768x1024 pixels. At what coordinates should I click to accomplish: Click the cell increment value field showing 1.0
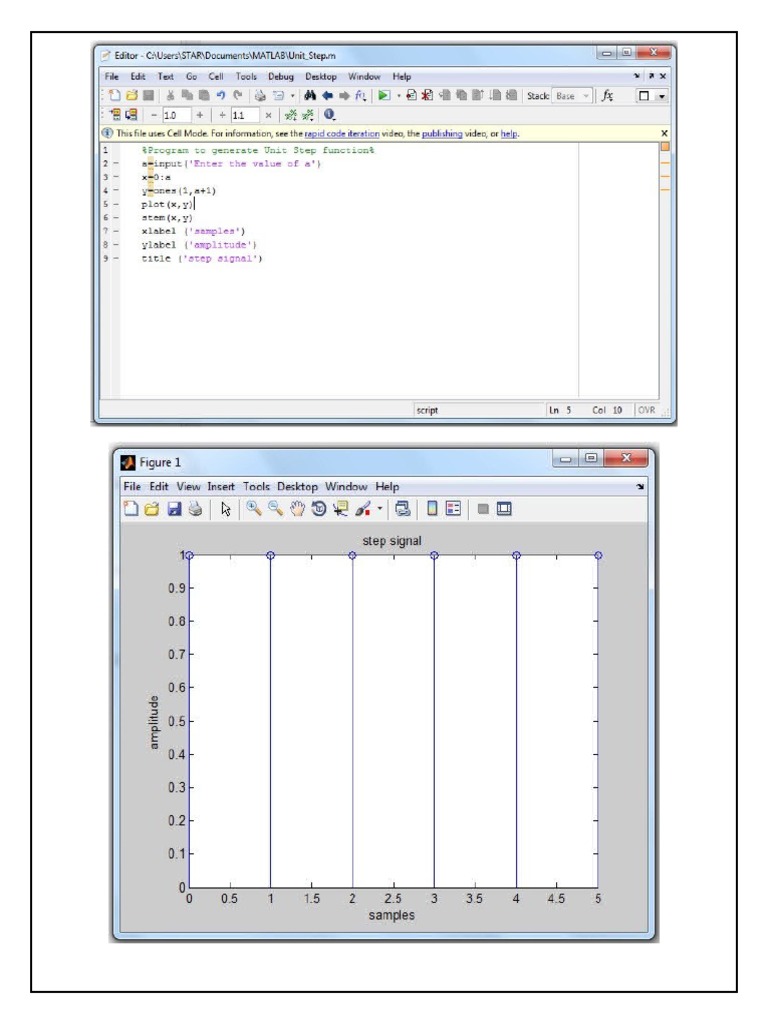(x=172, y=114)
